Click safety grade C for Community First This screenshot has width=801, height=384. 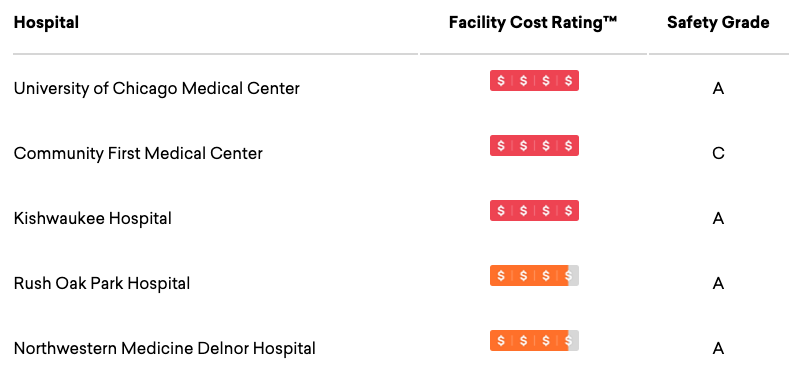pyautogui.click(x=718, y=154)
